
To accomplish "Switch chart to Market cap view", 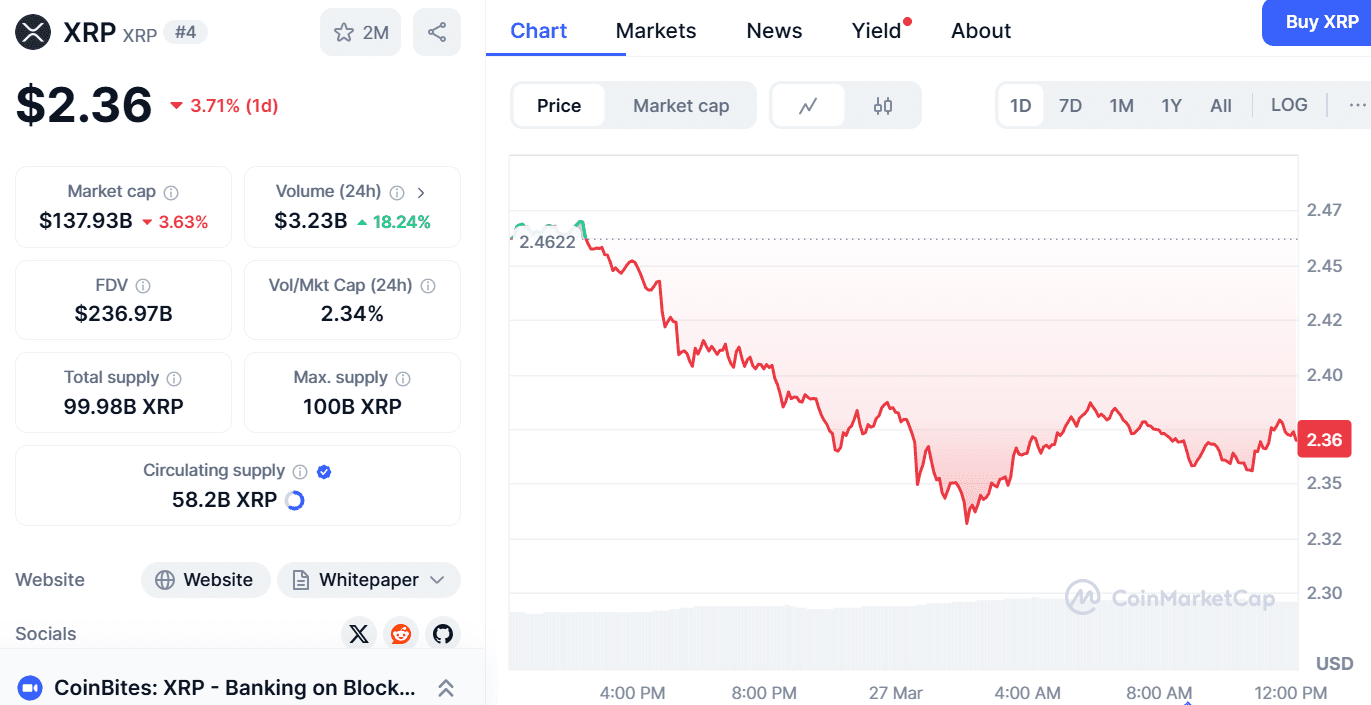I will click(681, 104).
